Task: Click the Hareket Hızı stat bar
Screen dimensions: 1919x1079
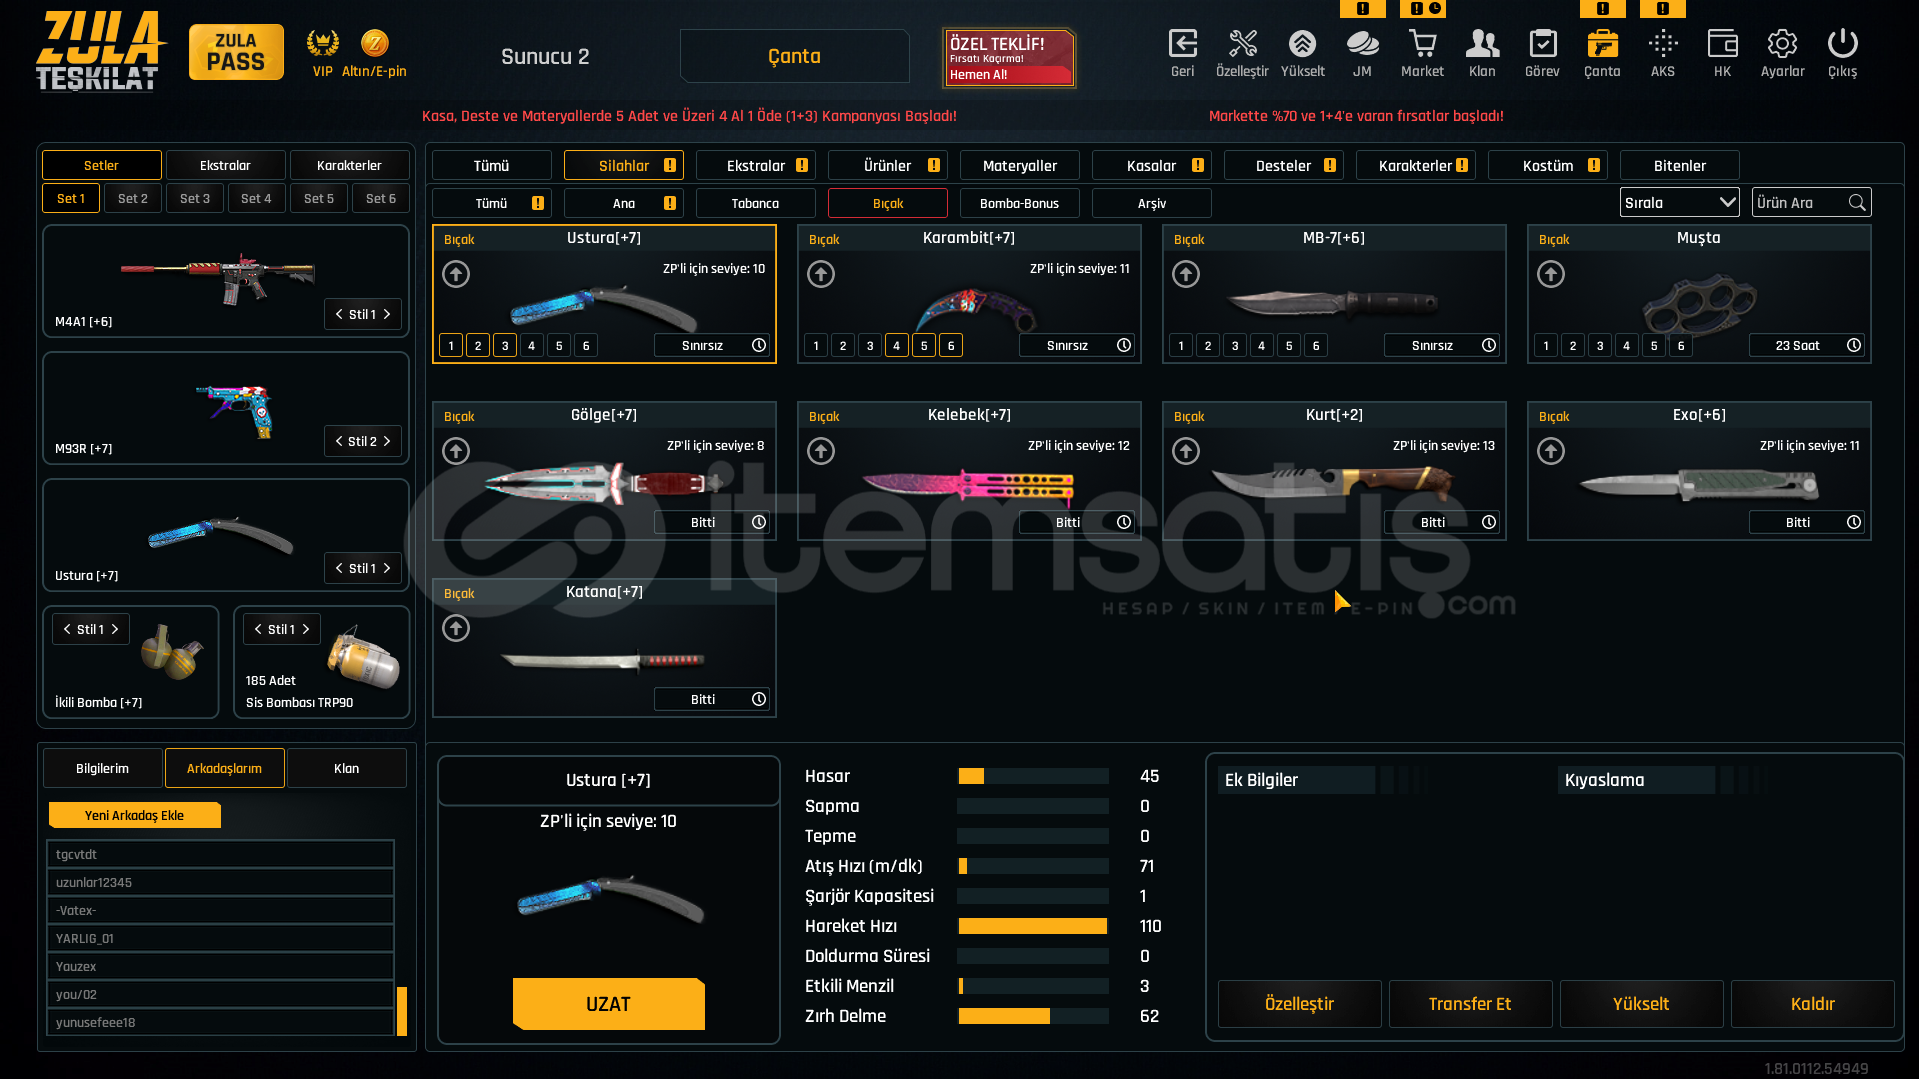Action: pyautogui.click(x=1033, y=926)
